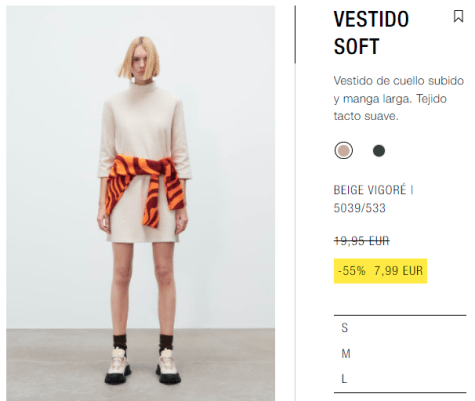Click the model's chunky boots in photo
The width and height of the screenshot is (475, 401).
(143, 365)
